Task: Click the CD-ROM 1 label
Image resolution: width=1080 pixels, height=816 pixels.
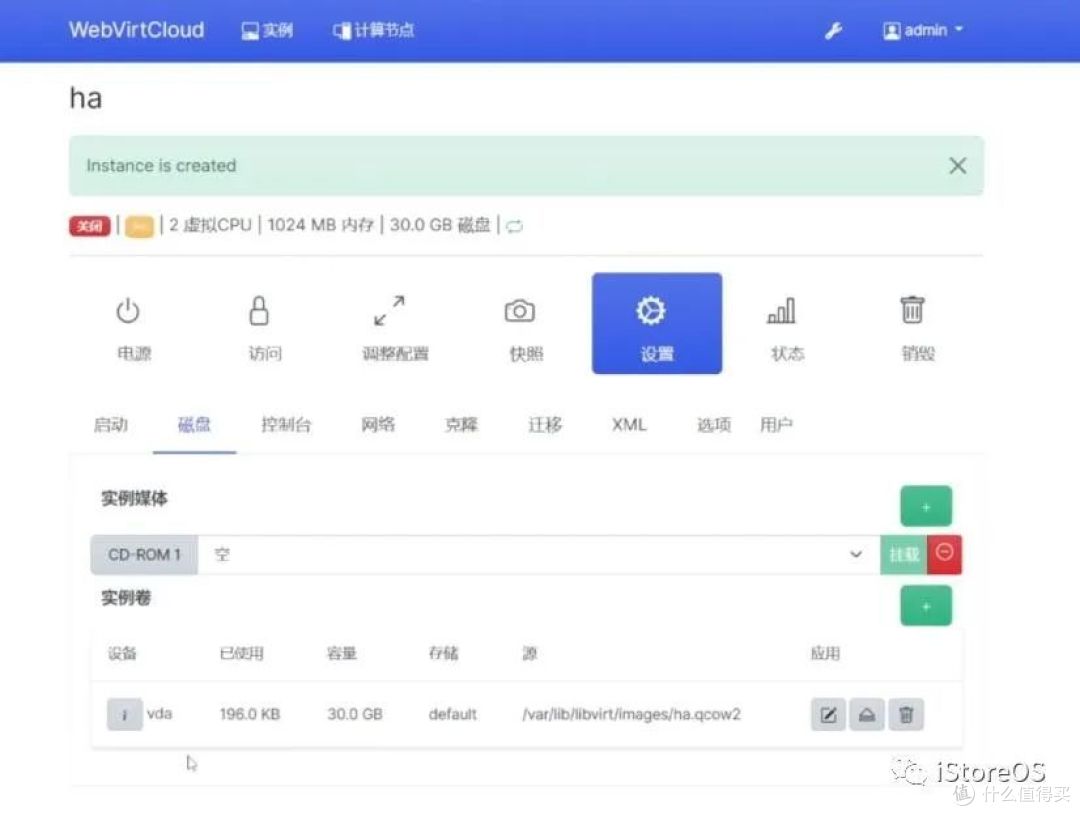Action: click(145, 554)
